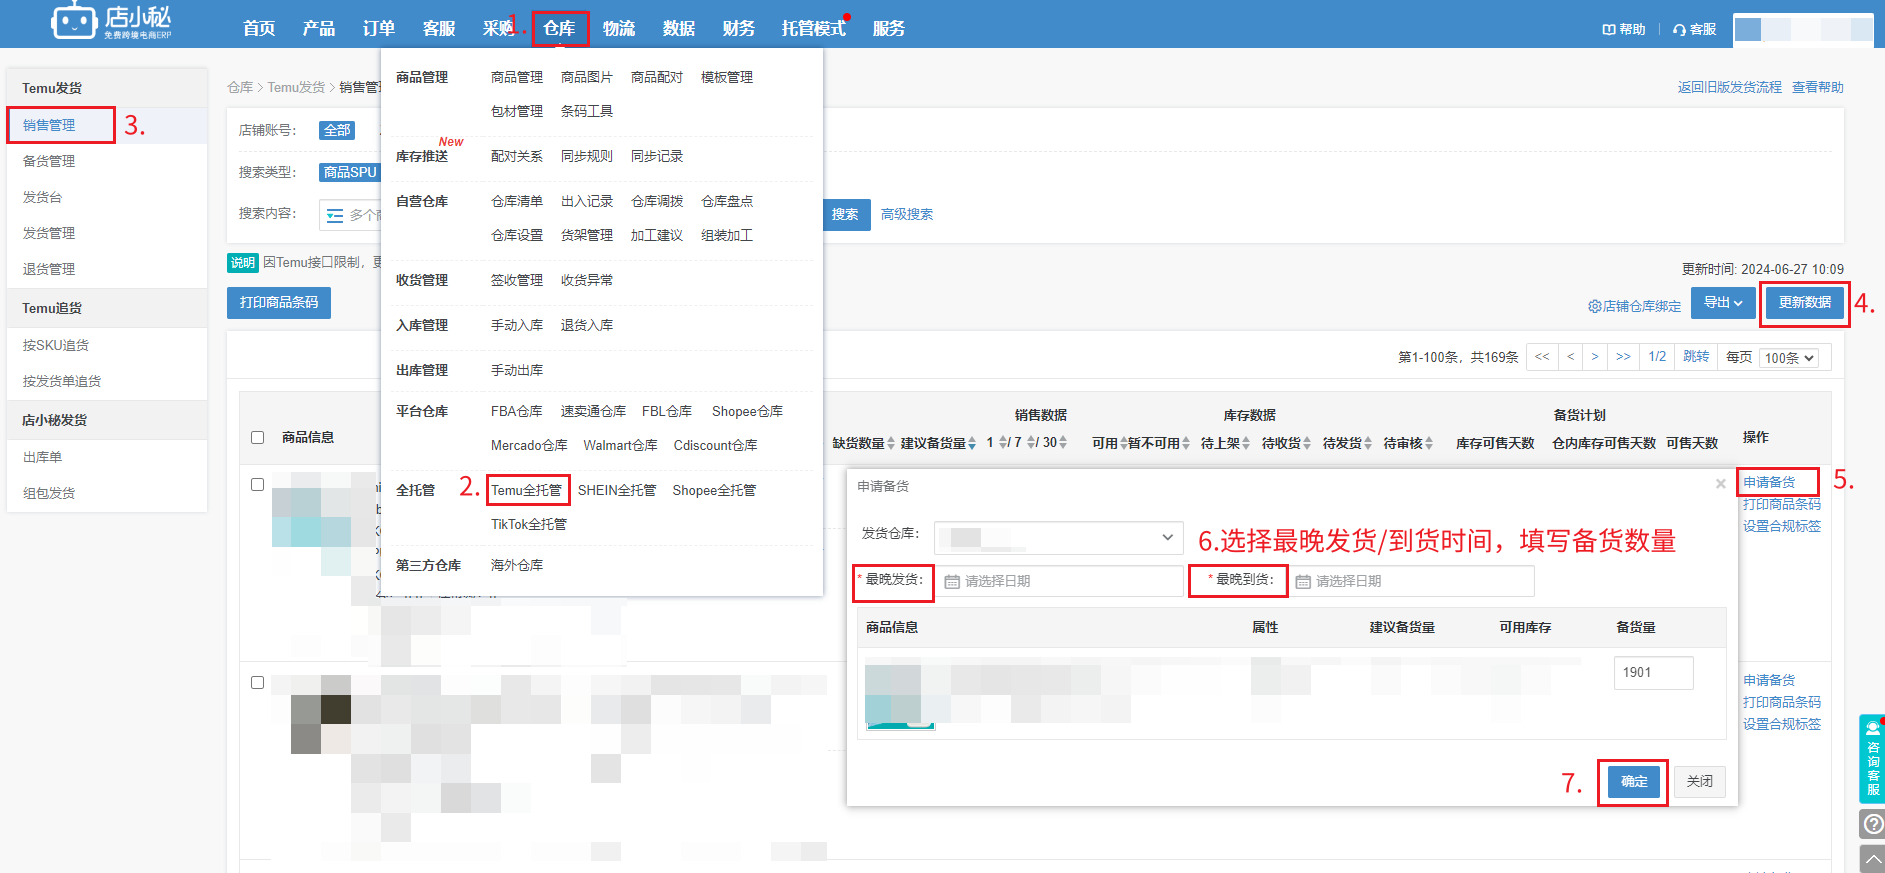Sort by 待收货 column arrows
The height and width of the screenshot is (873, 1885).
point(1307,443)
